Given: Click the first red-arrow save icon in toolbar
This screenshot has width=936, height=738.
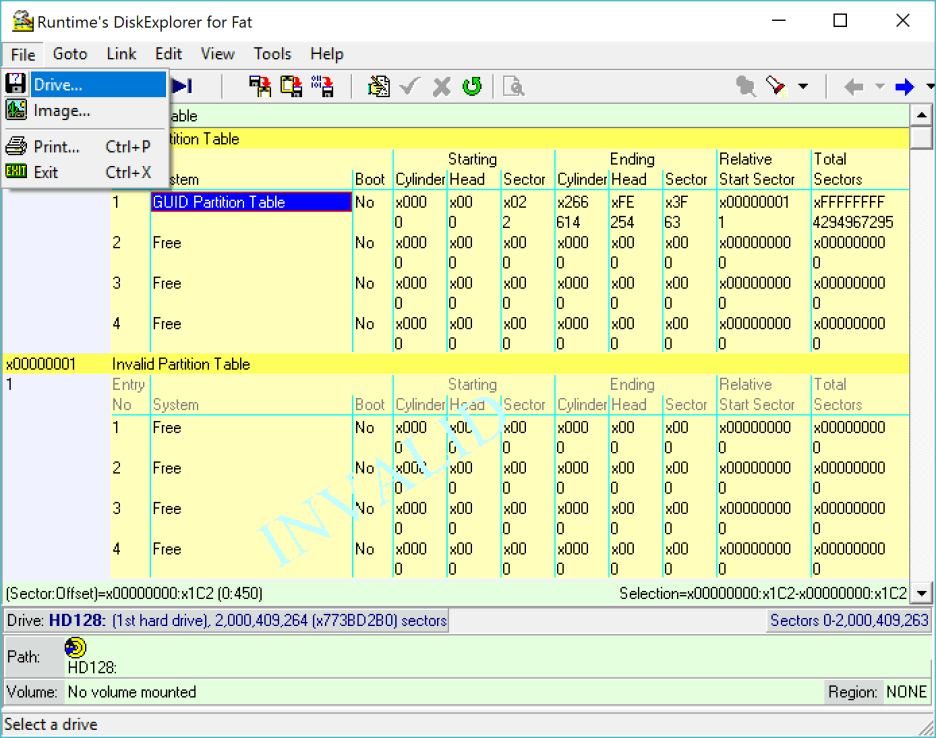Looking at the screenshot, I should point(260,87).
